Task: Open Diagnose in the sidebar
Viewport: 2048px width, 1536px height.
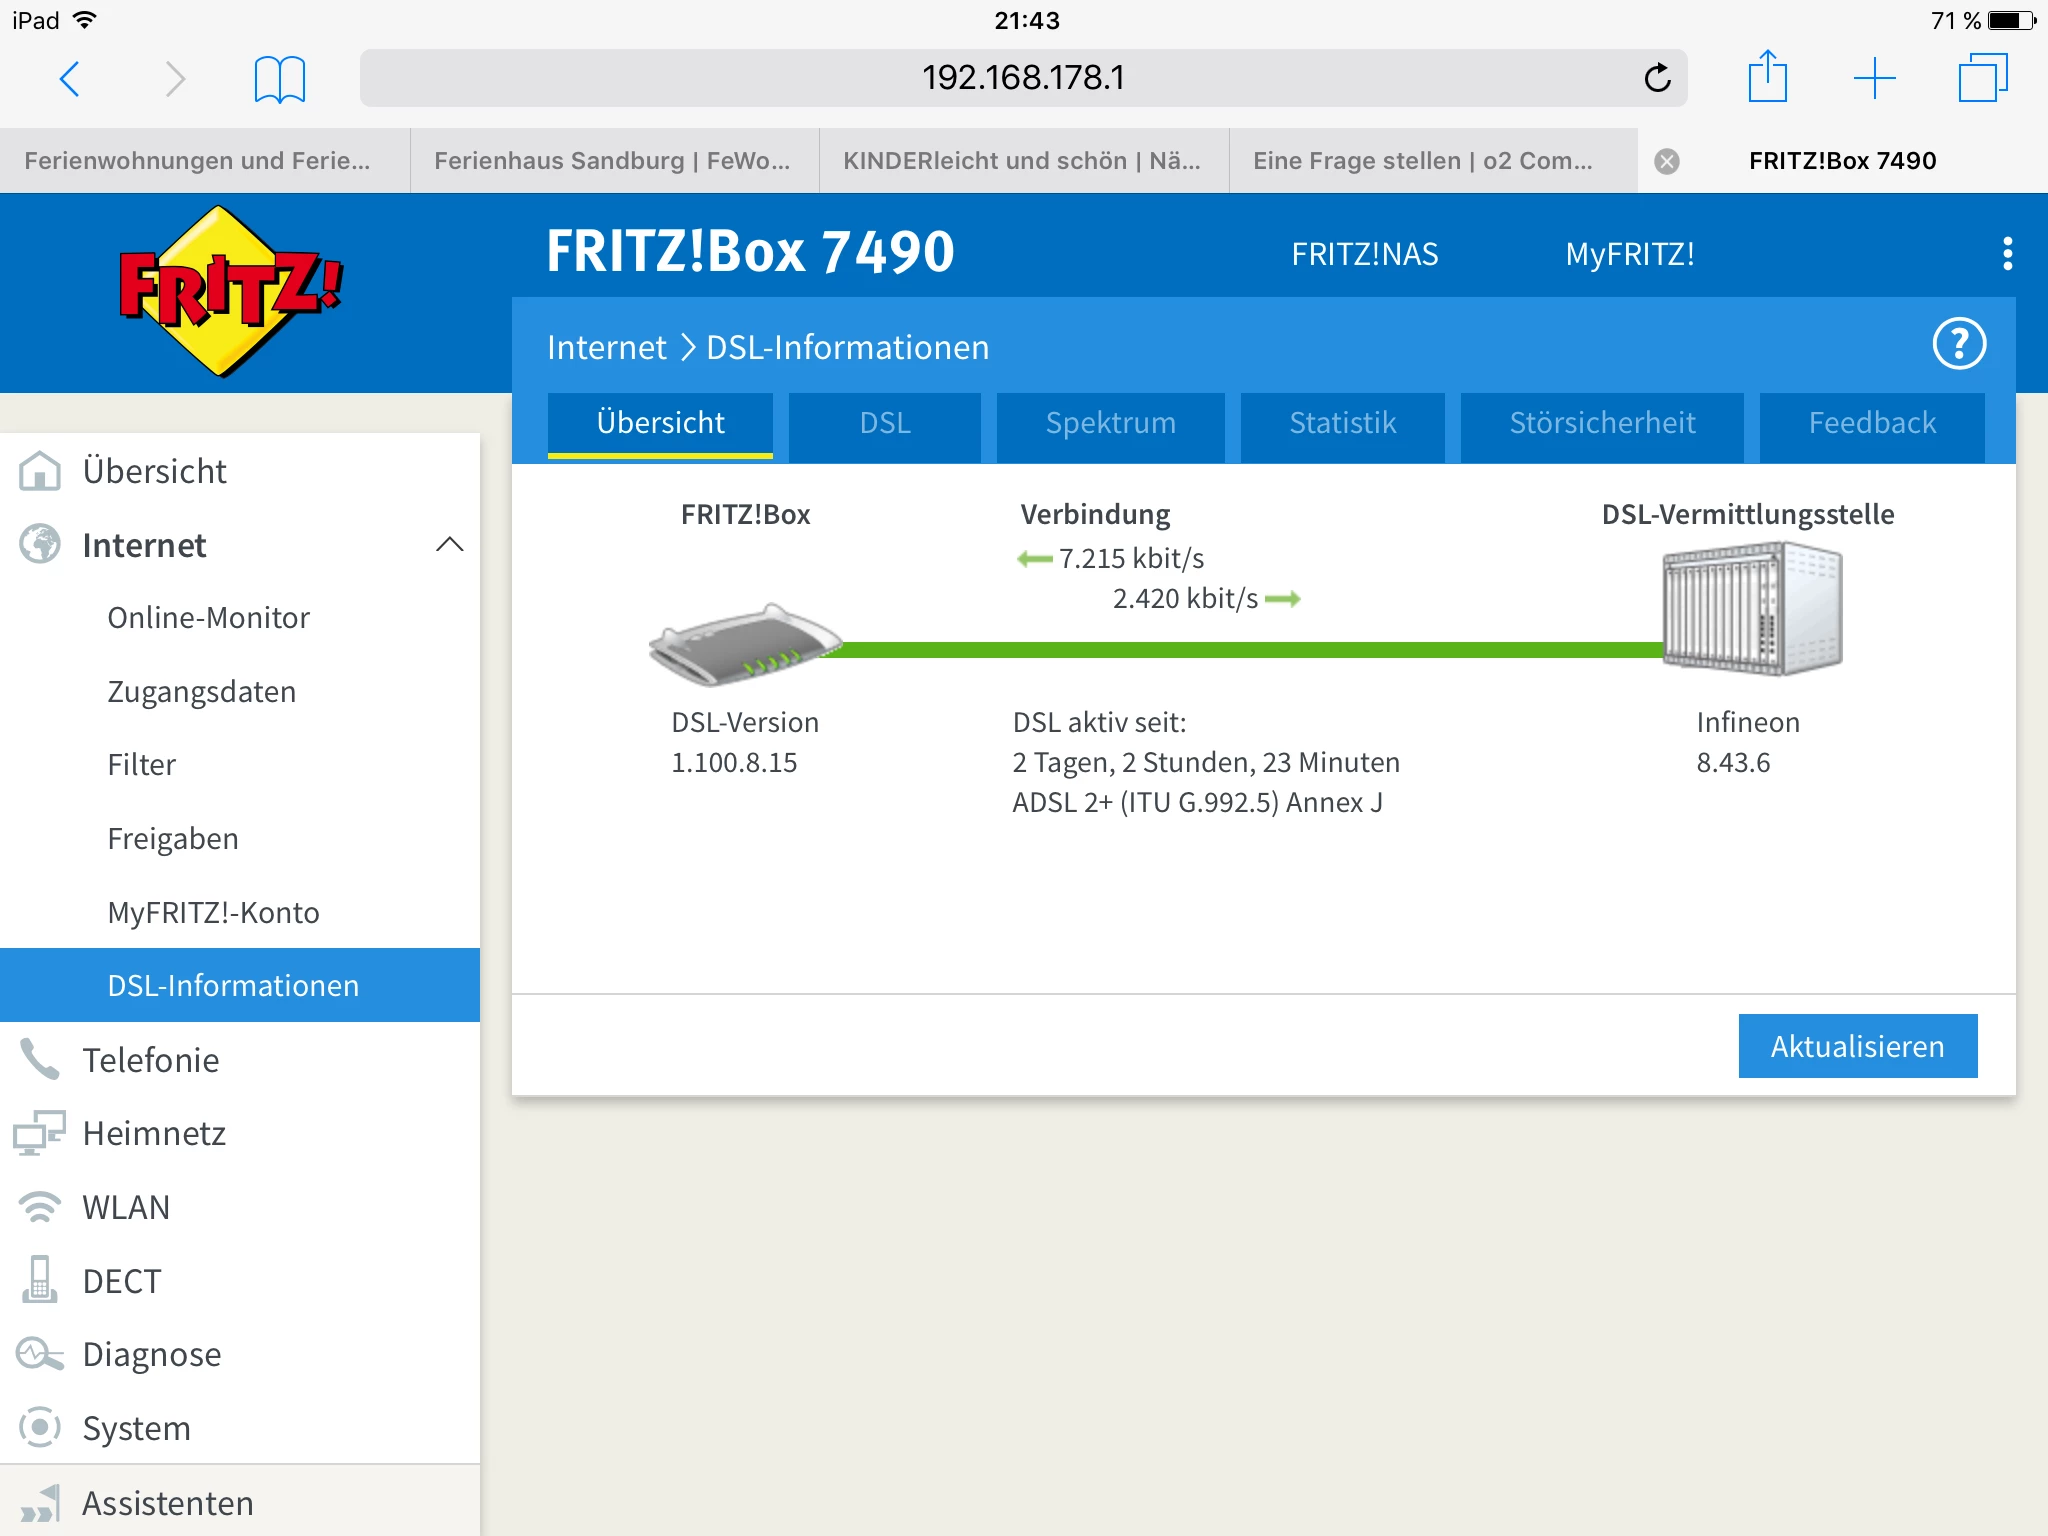Action: pyautogui.click(x=240, y=1354)
